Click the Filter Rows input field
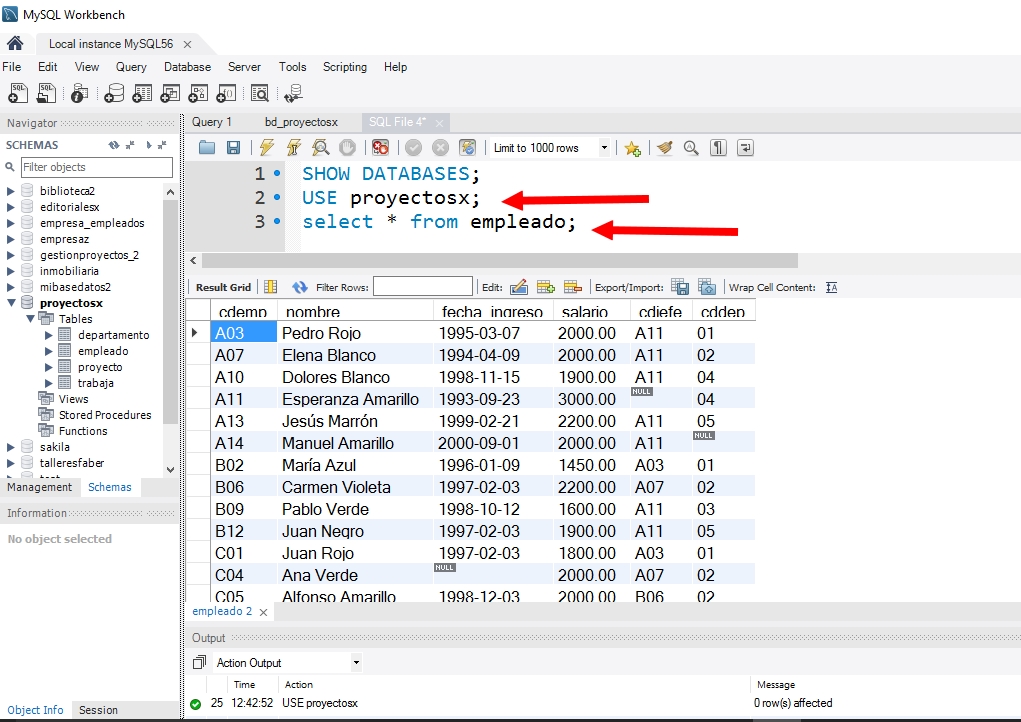 (x=422, y=287)
